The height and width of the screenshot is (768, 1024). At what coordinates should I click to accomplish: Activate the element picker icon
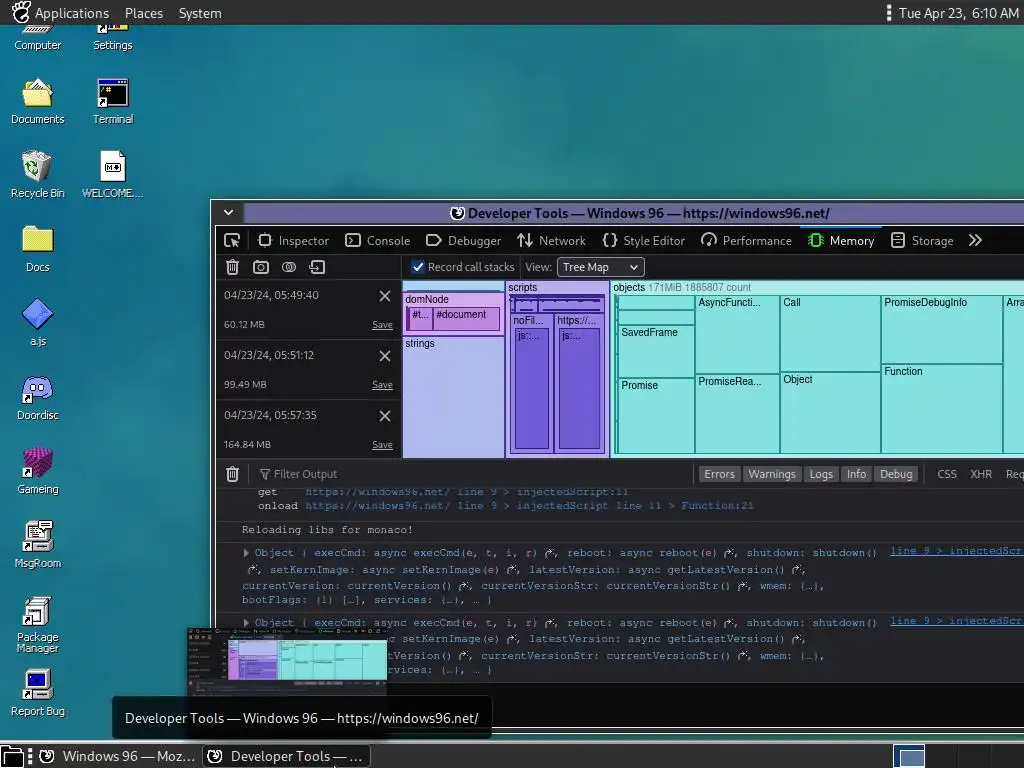(x=232, y=240)
